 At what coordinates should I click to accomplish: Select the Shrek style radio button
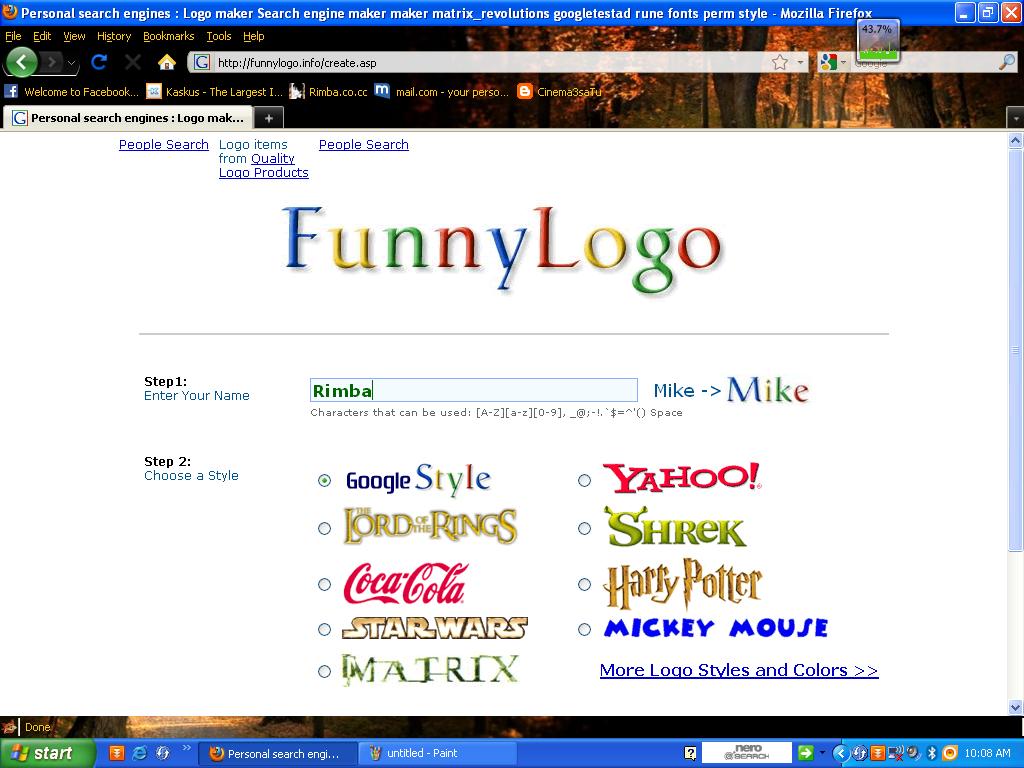coord(584,528)
